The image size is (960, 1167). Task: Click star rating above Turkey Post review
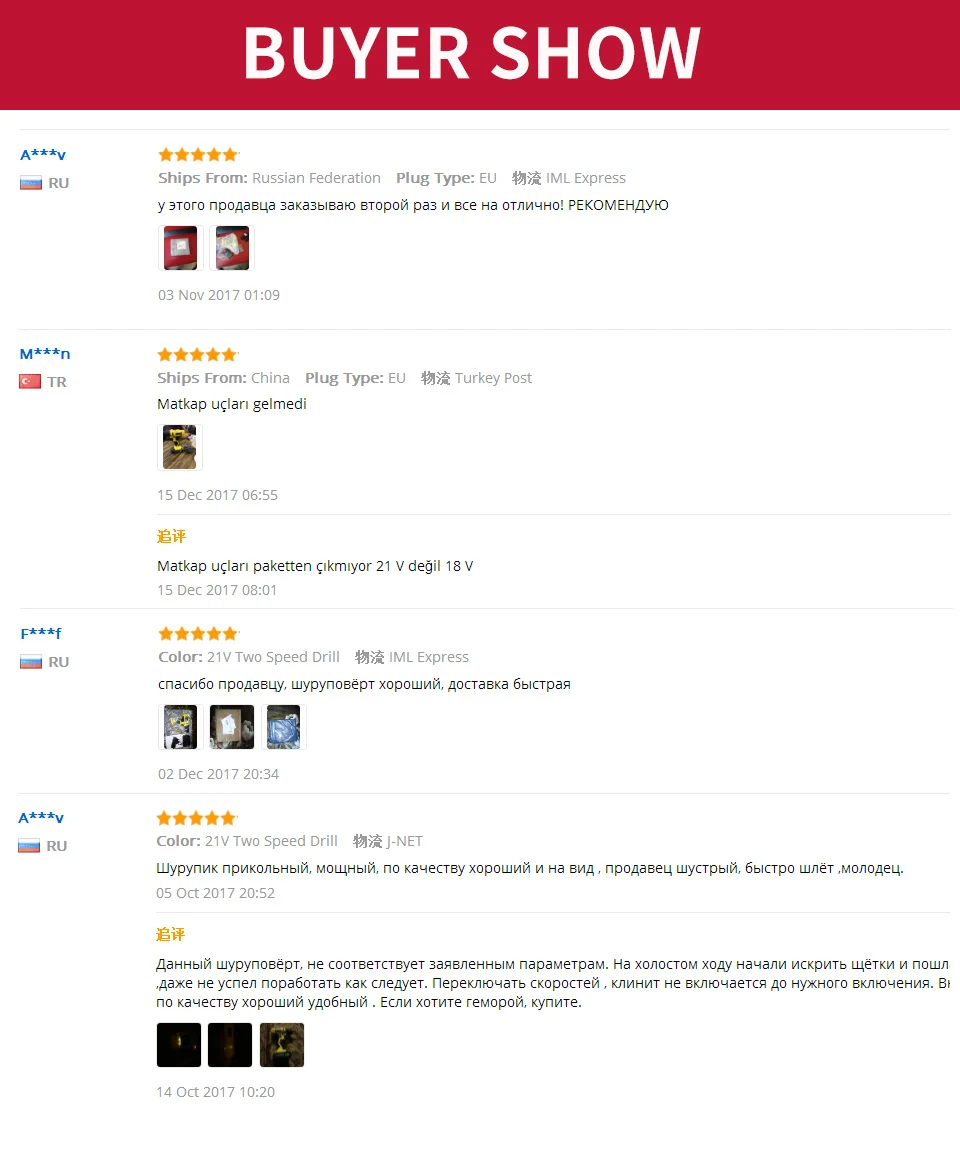pyautogui.click(x=198, y=354)
